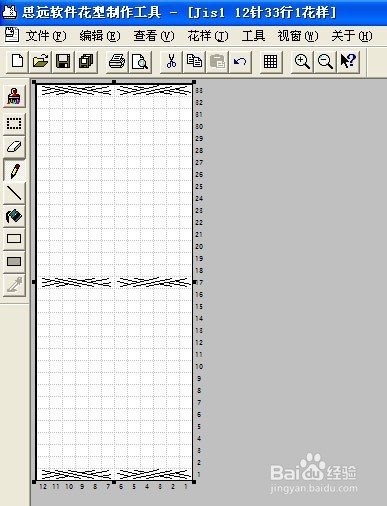Save file with the floppy disk icon
This screenshot has width=387, height=506.
click(x=63, y=62)
